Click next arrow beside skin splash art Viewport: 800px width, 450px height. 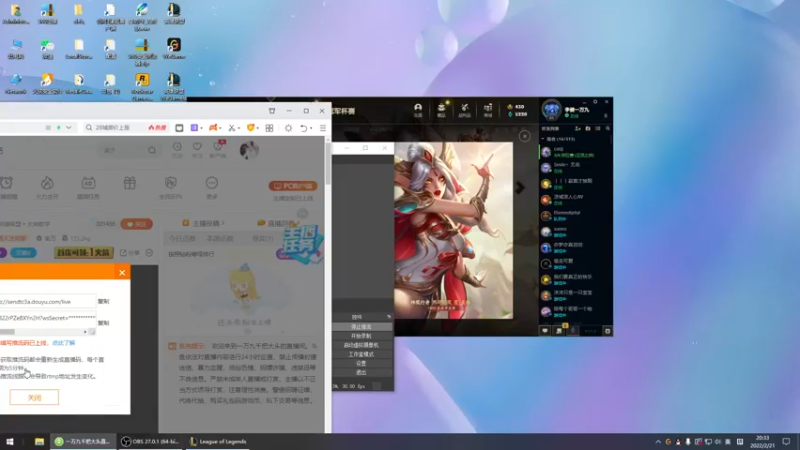(520, 187)
